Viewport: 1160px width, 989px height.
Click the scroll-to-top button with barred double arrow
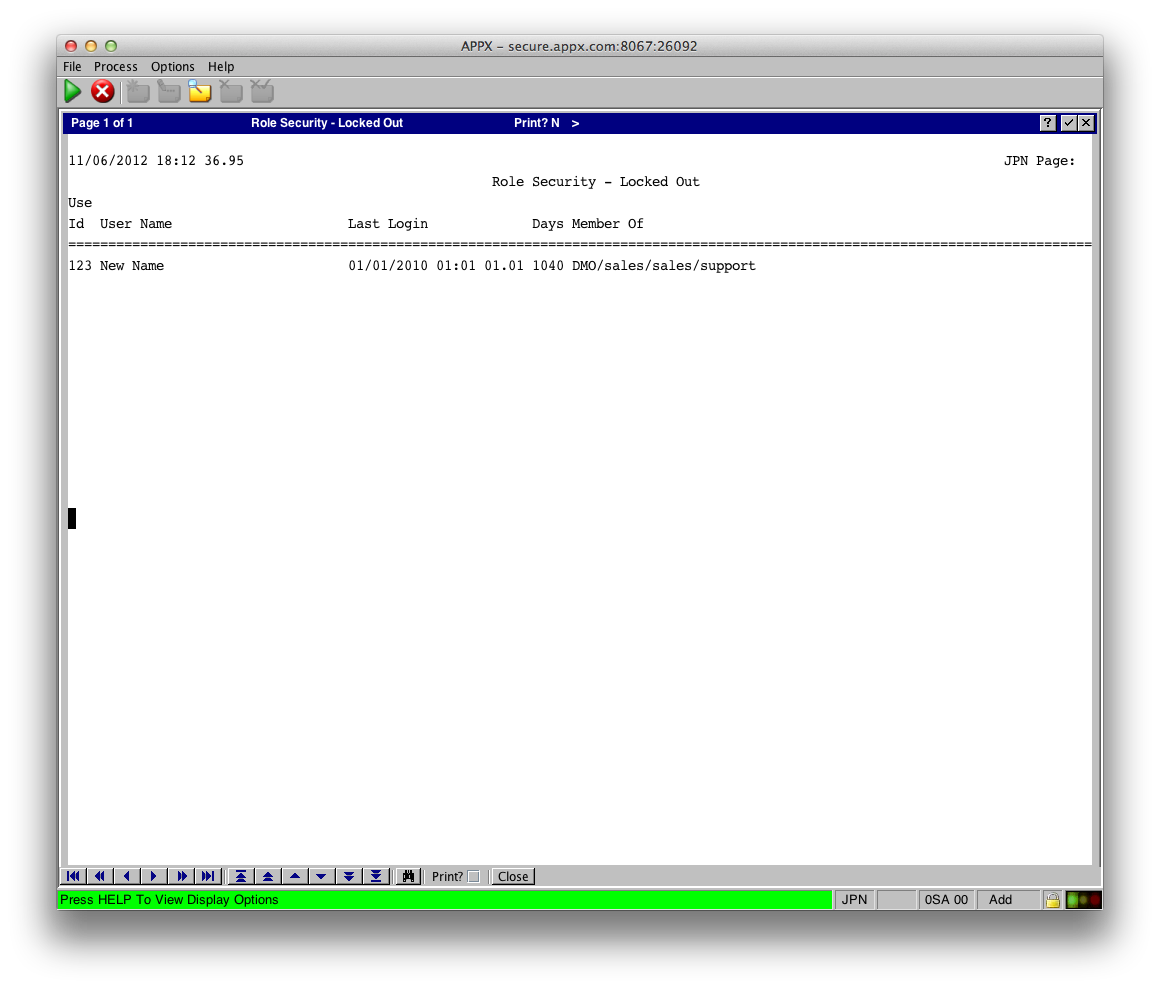240,876
